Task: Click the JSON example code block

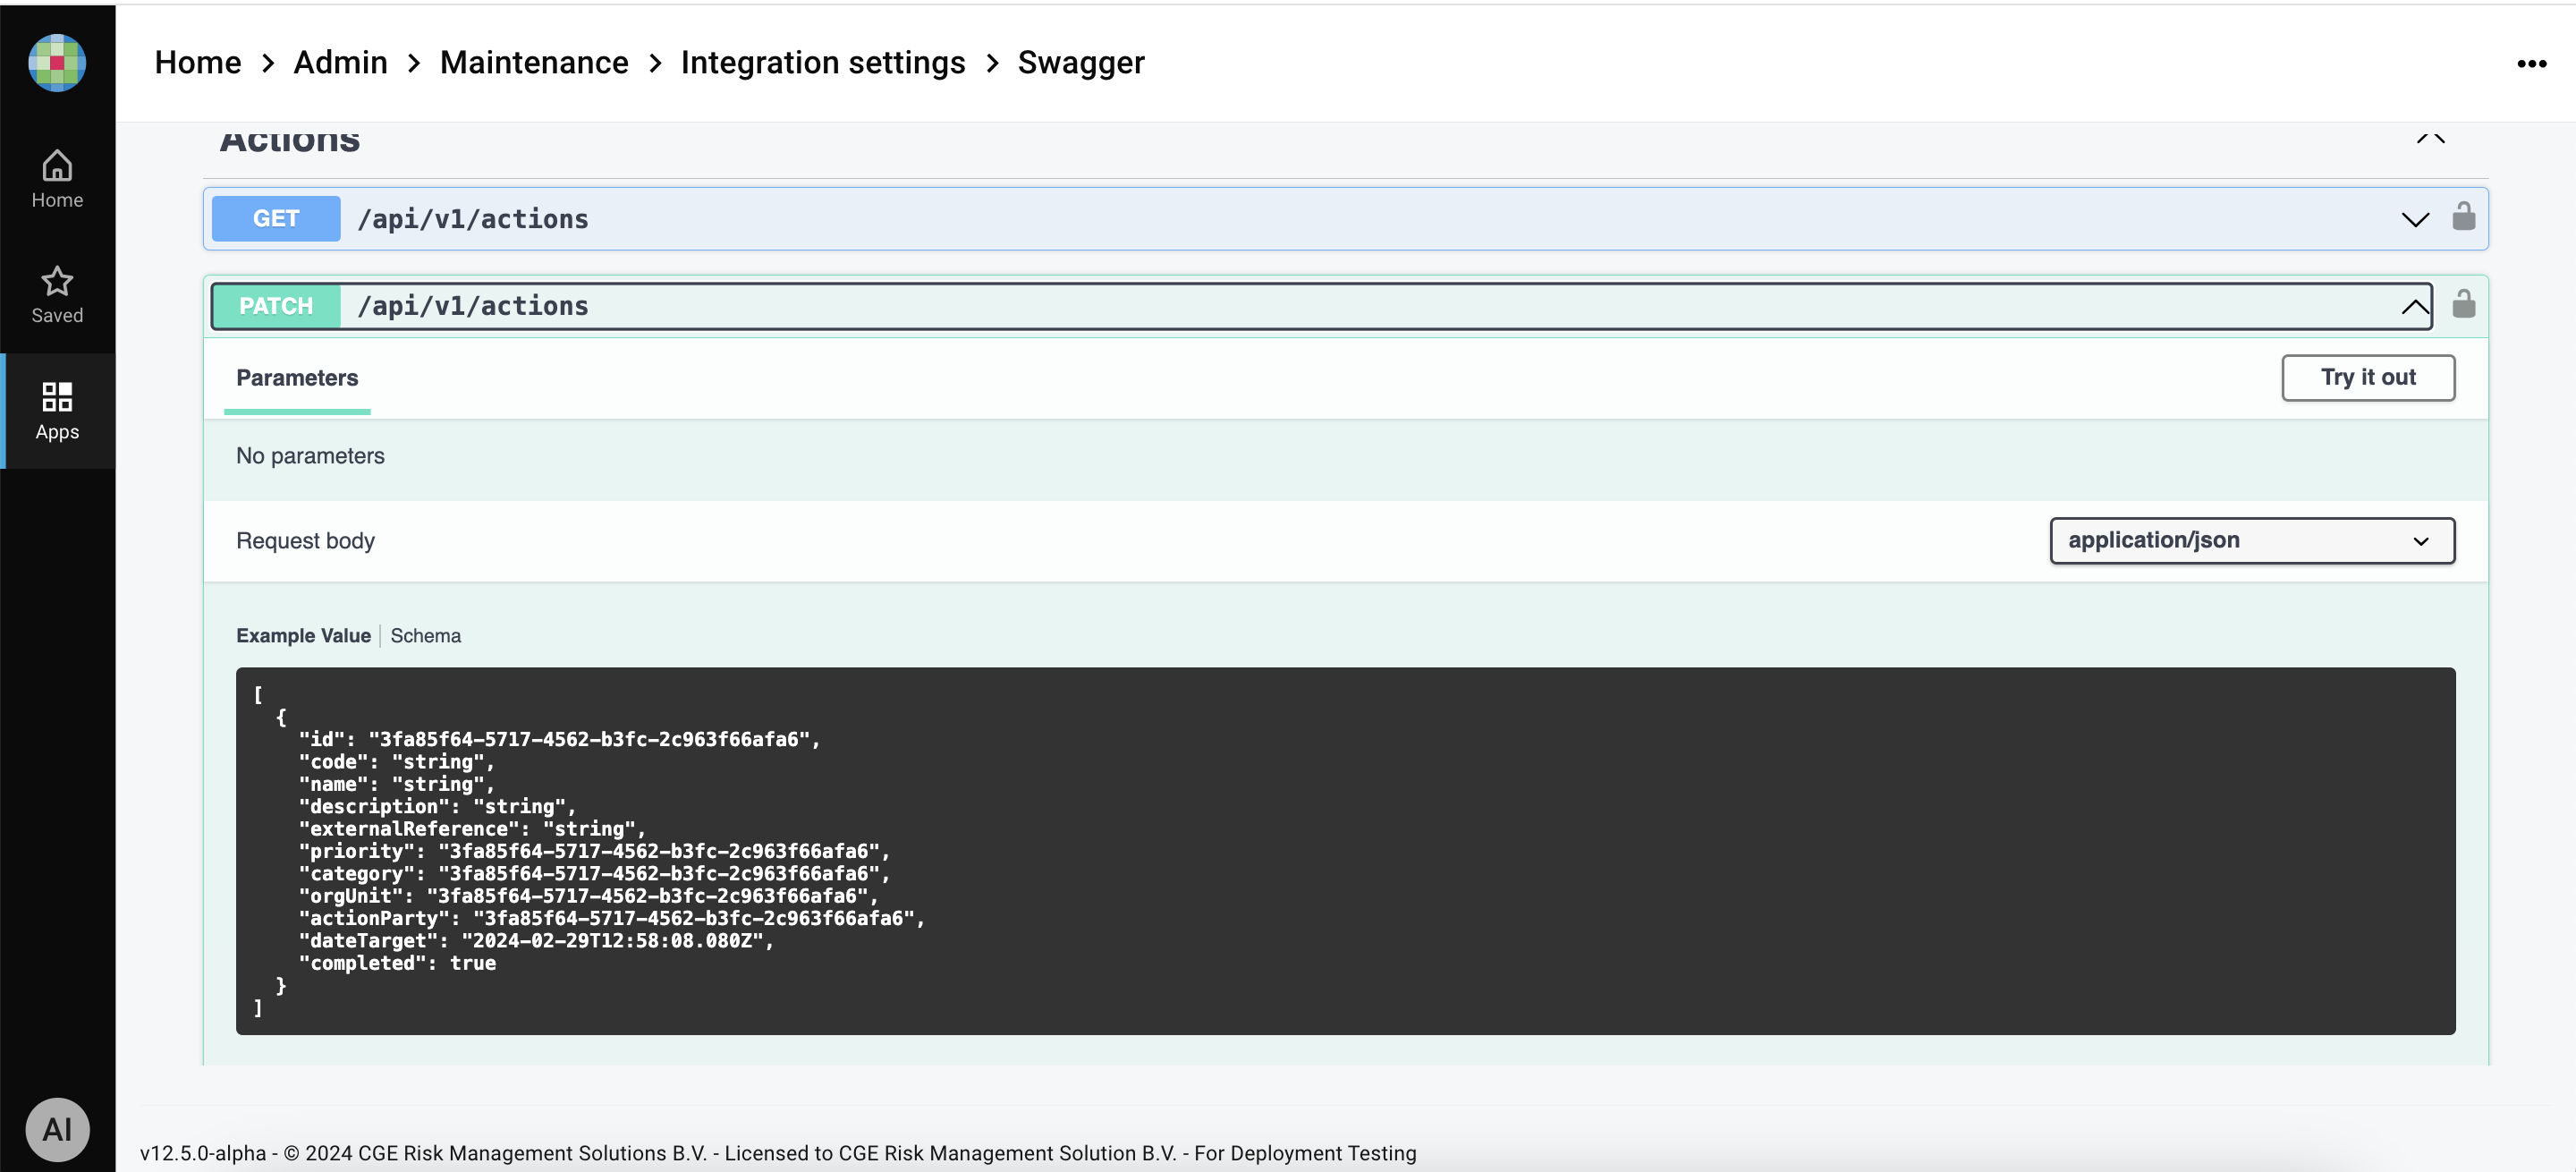Action: [x=1344, y=850]
